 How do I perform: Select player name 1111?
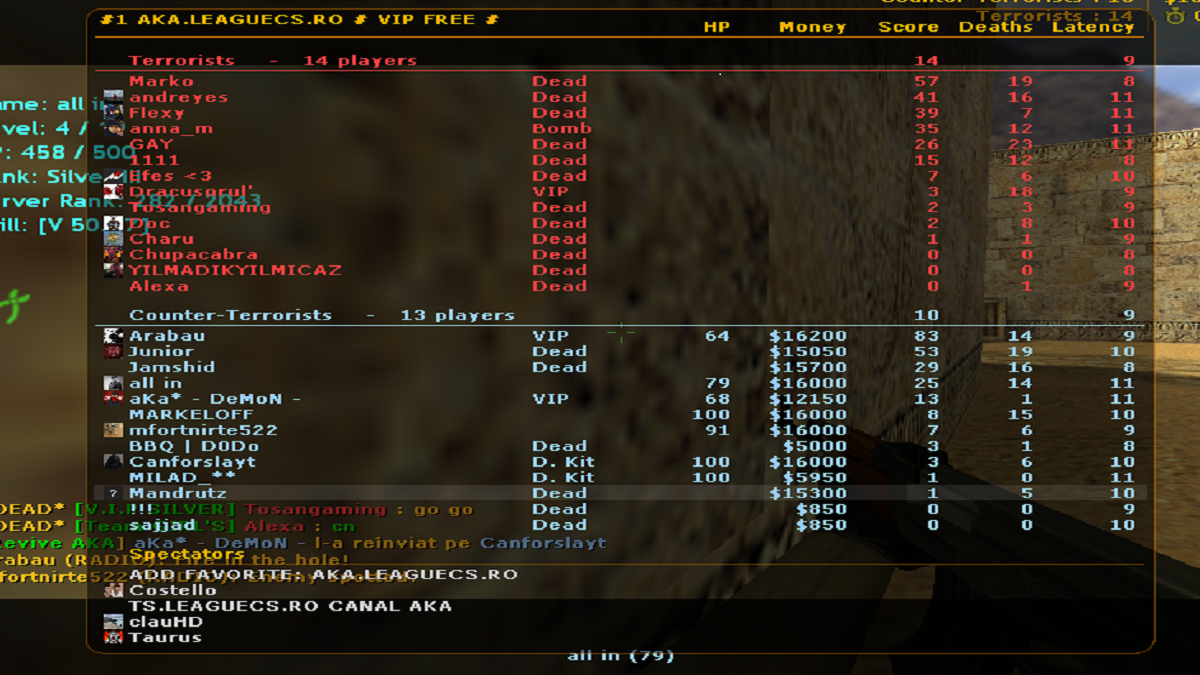(x=154, y=160)
